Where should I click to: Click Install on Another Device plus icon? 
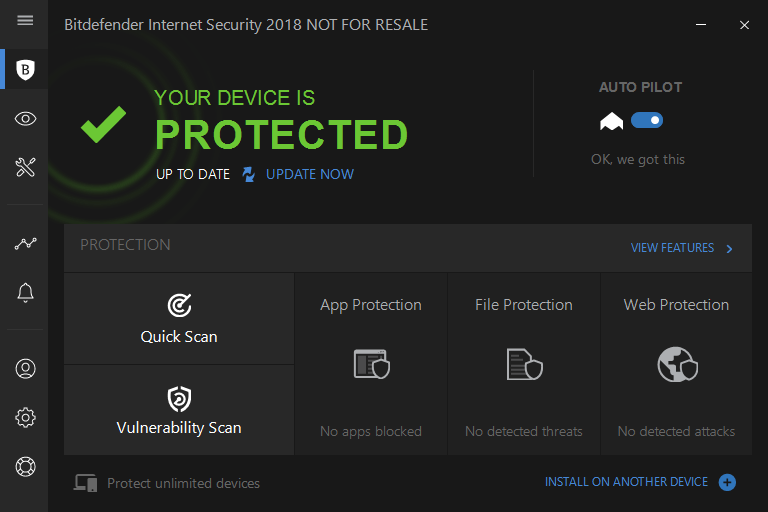coord(728,483)
